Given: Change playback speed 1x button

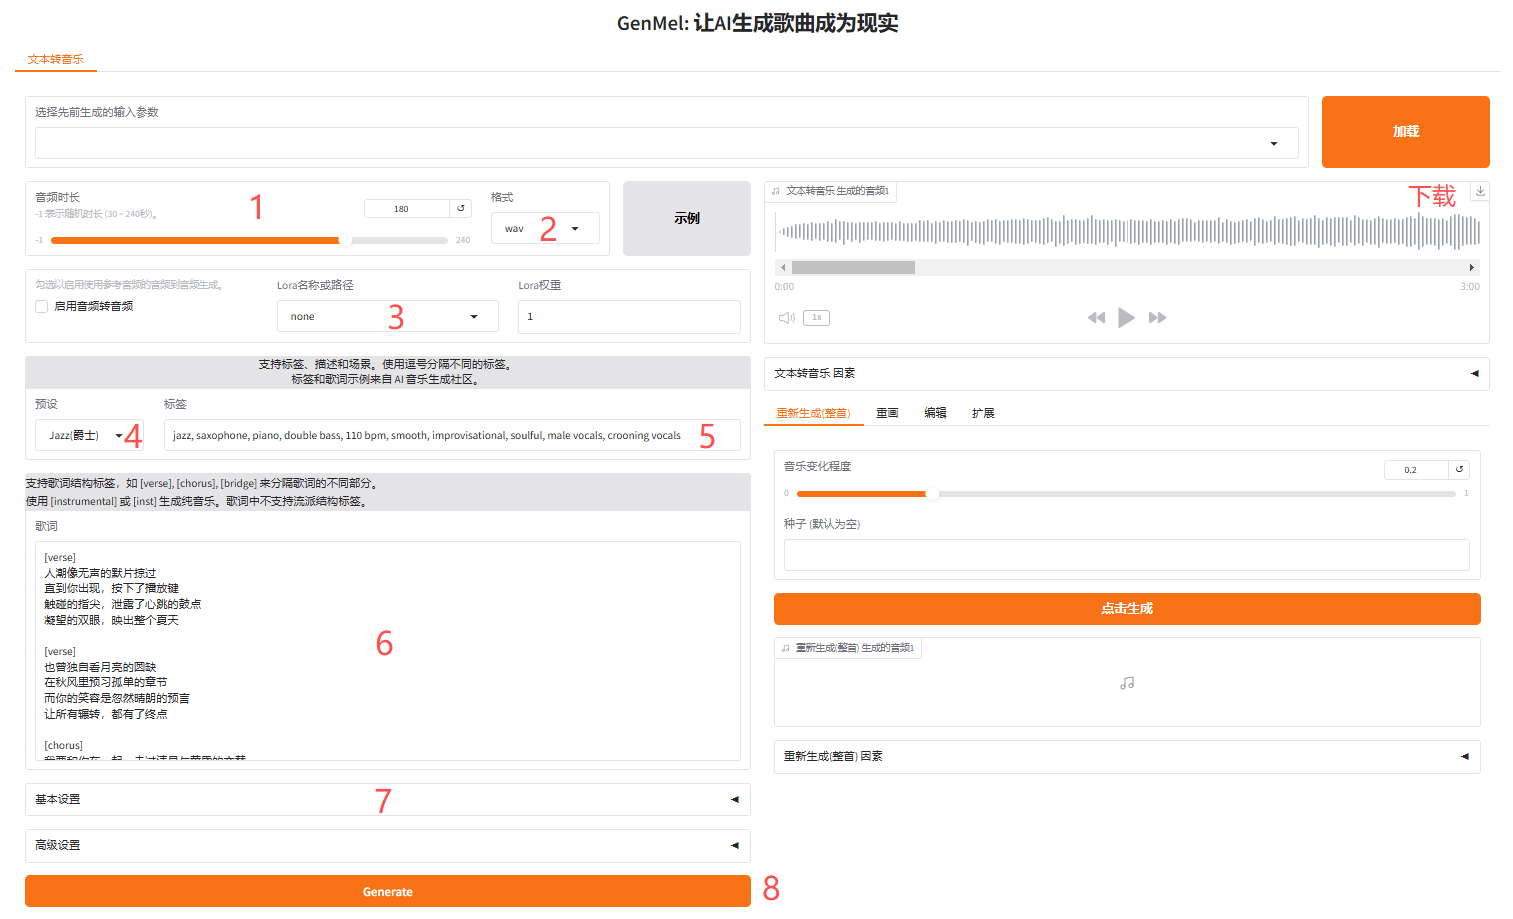Looking at the screenshot, I should point(817,318).
